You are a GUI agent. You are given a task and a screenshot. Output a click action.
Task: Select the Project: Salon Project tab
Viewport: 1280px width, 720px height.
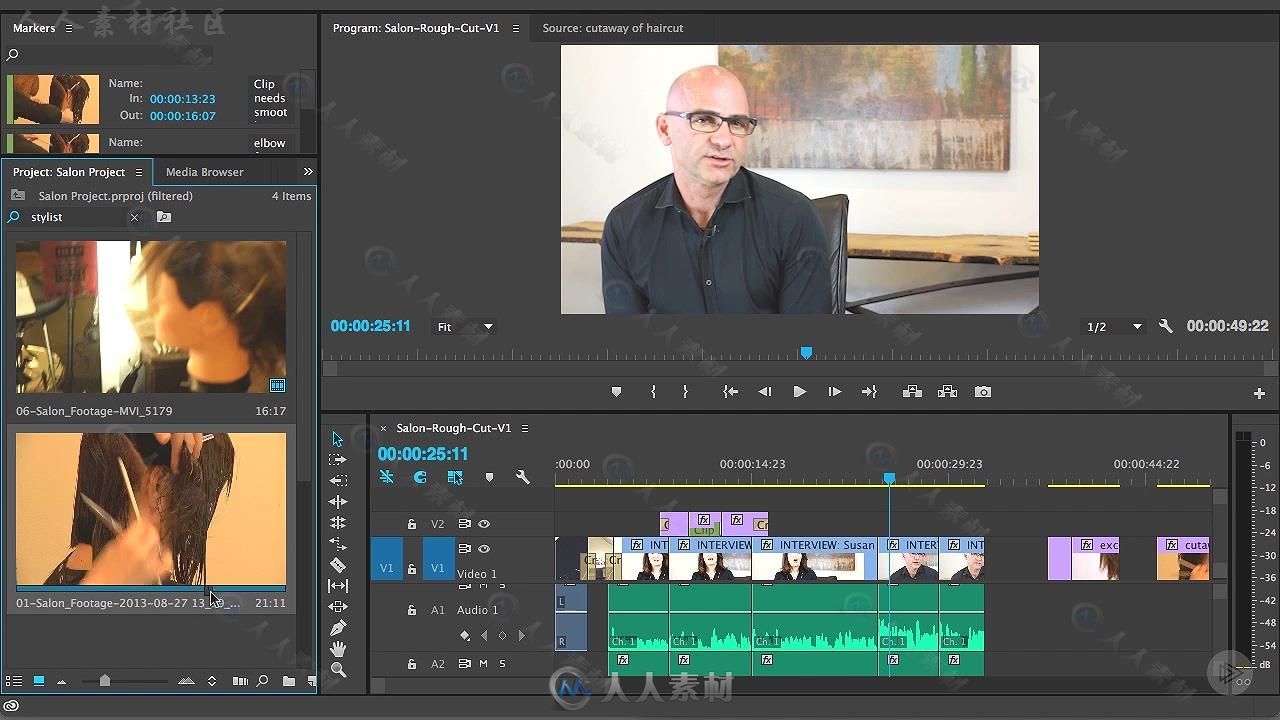click(69, 172)
